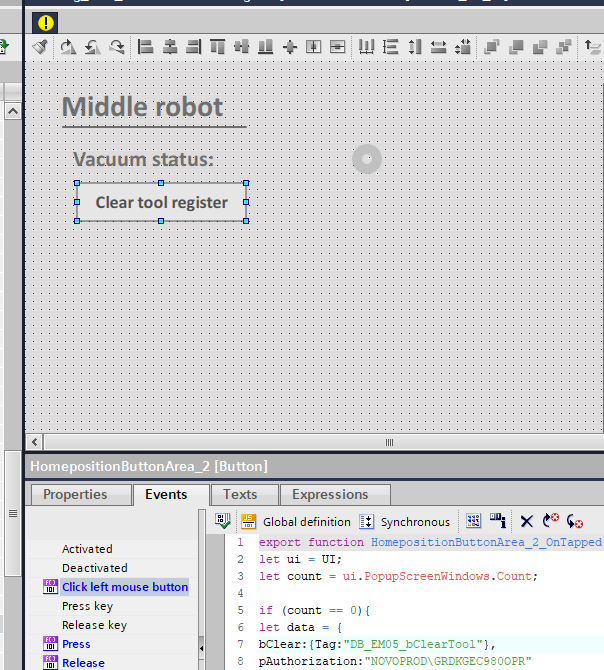Switch to the Events tab
Viewport: 604px width, 670px height.
[x=171, y=494]
